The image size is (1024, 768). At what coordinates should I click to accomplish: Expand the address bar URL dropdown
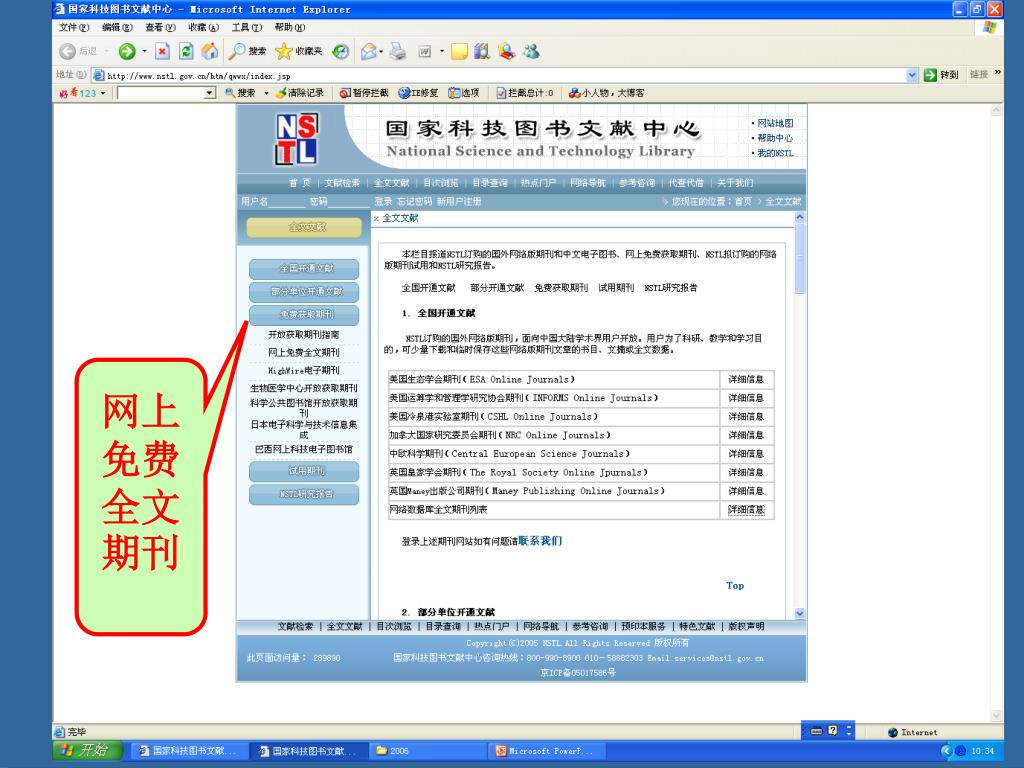click(912, 75)
